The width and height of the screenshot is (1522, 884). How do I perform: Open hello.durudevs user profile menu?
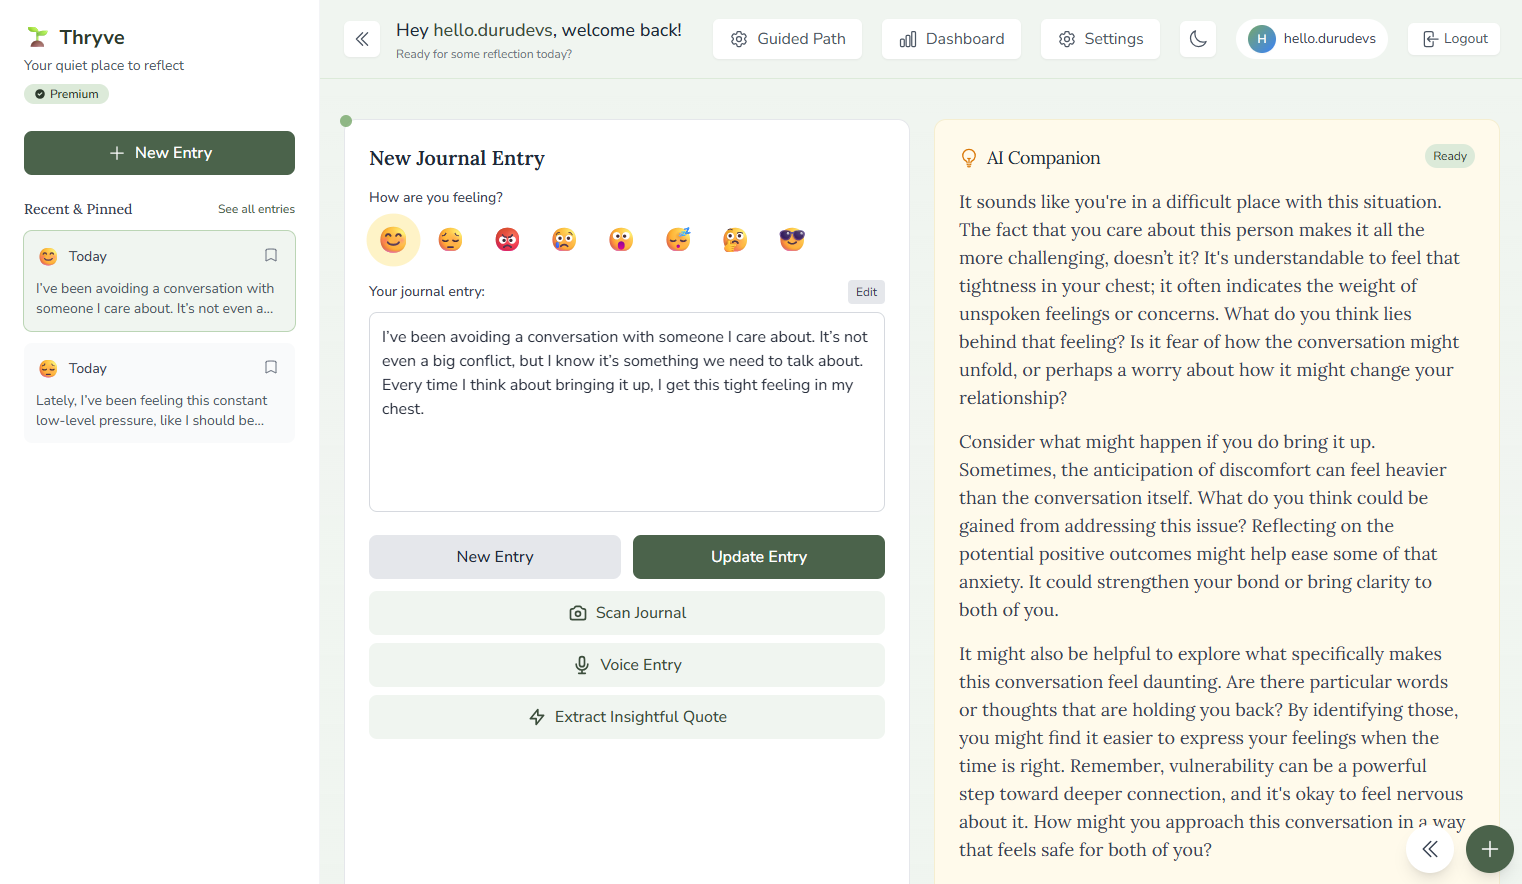[1312, 39]
